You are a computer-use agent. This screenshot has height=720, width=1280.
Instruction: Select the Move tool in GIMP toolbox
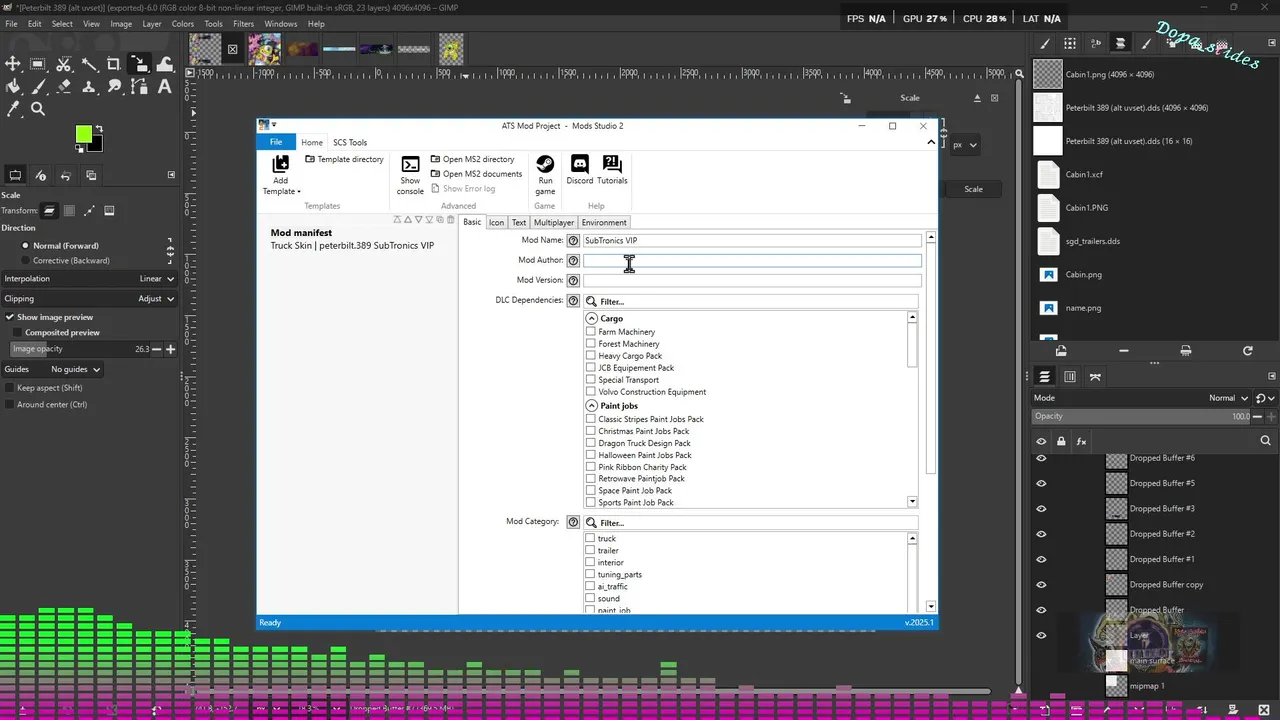pyautogui.click(x=13, y=64)
